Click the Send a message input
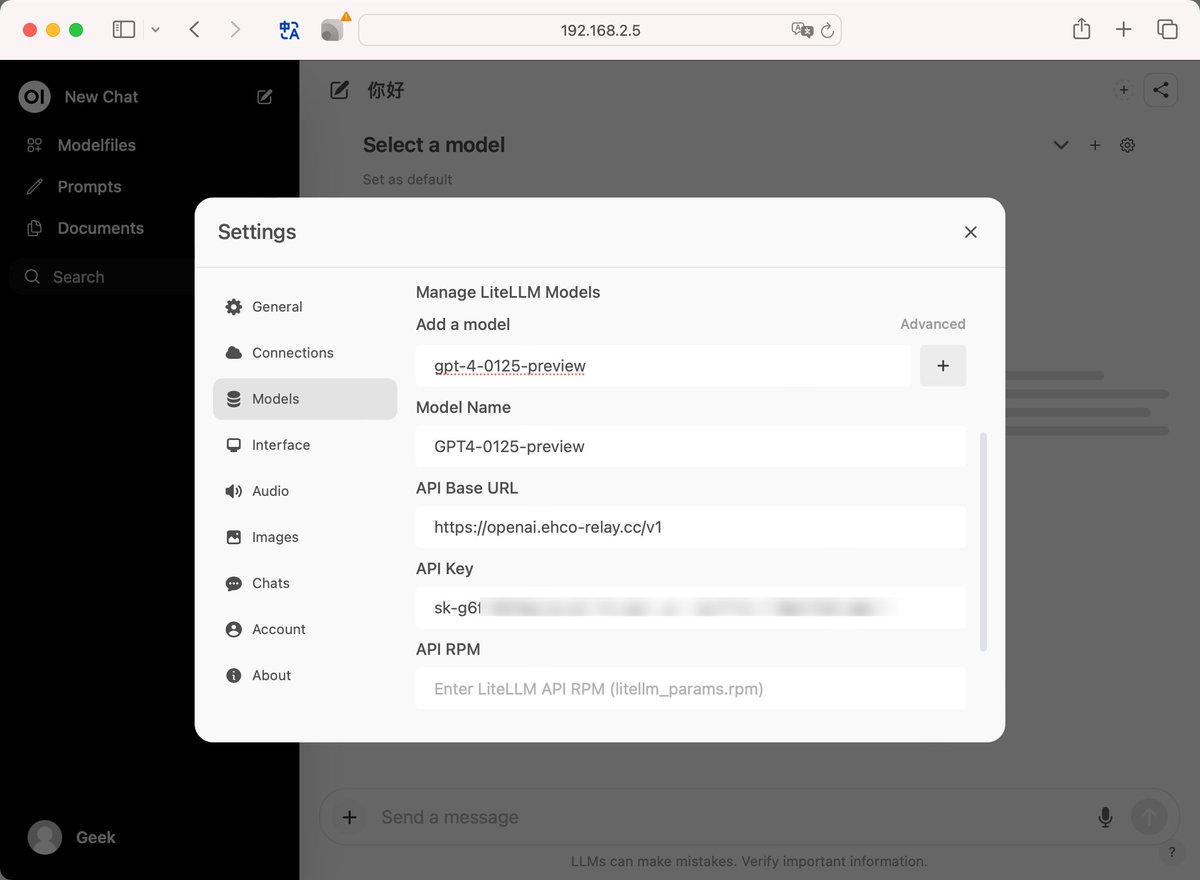Screen dimensions: 1200x880 pyautogui.click(x=730, y=817)
